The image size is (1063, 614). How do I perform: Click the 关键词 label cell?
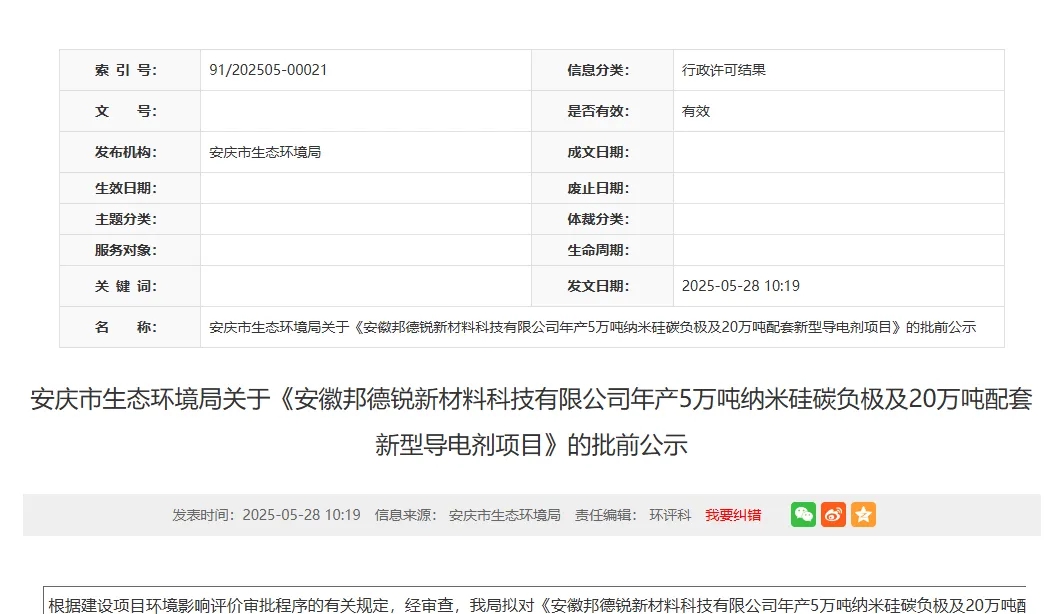[130, 286]
